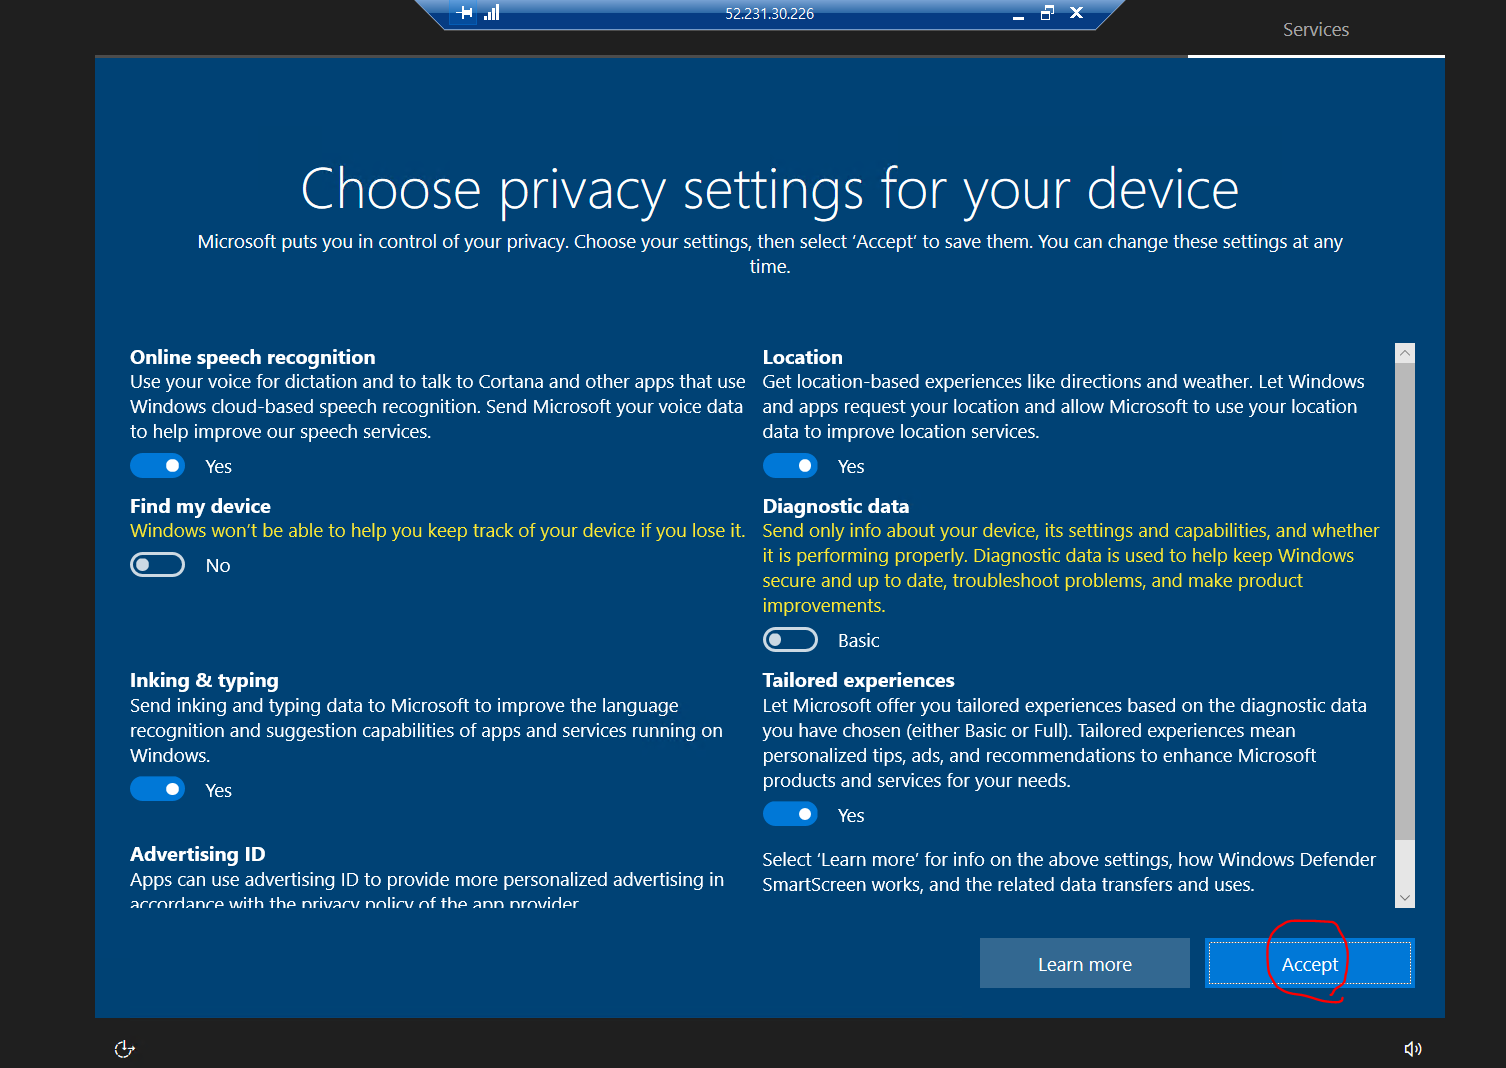Open the Ease of Access icon
Viewport: 1506px width, 1068px height.
(125, 1048)
